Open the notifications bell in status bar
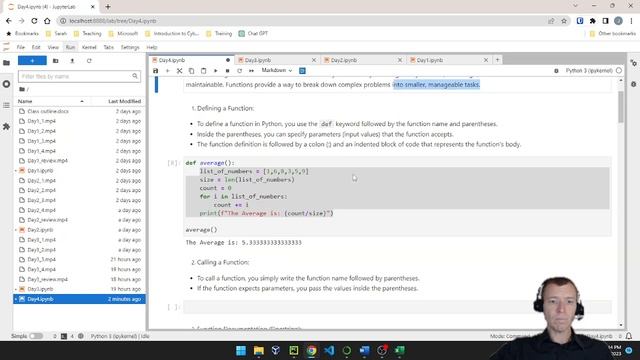640x360 pixels. pos(629,336)
